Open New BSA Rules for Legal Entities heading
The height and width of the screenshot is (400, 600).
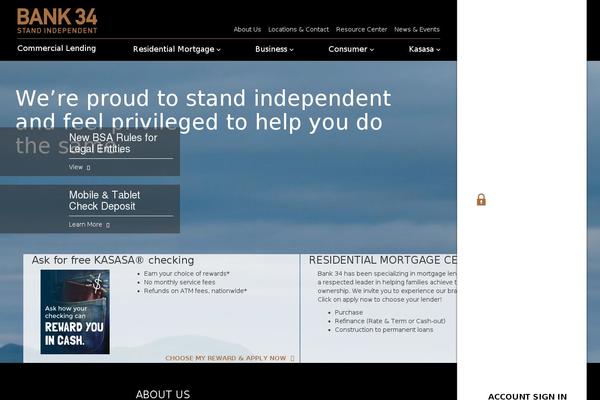(113, 143)
